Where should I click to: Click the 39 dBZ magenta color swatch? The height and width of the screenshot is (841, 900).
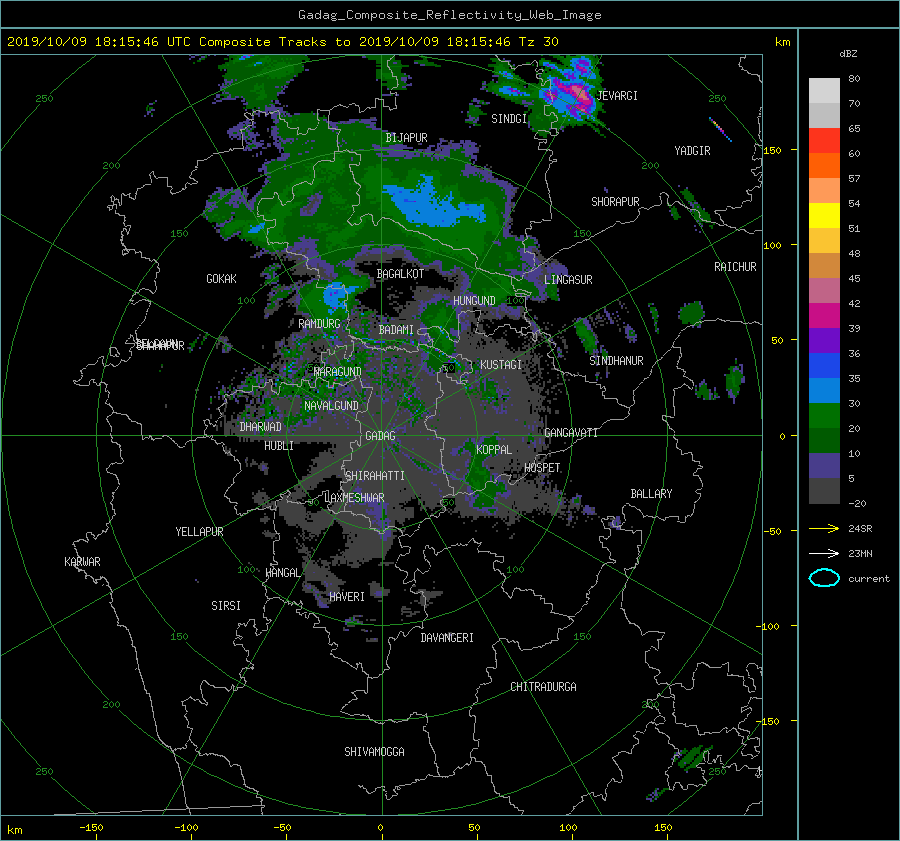pyautogui.click(x=824, y=316)
